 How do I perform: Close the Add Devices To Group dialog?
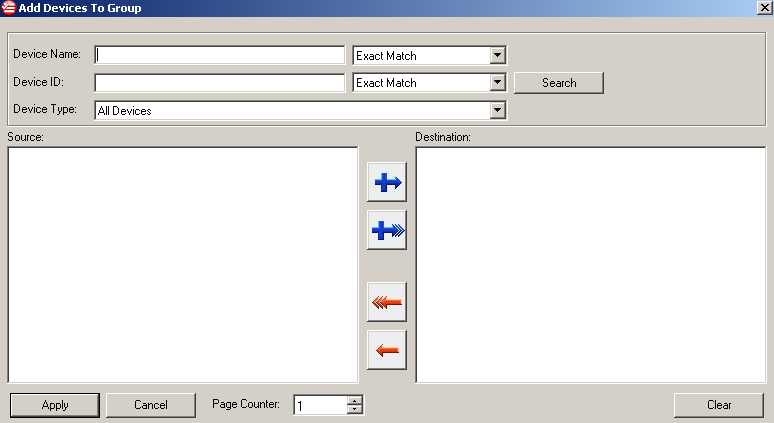click(x=764, y=8)
